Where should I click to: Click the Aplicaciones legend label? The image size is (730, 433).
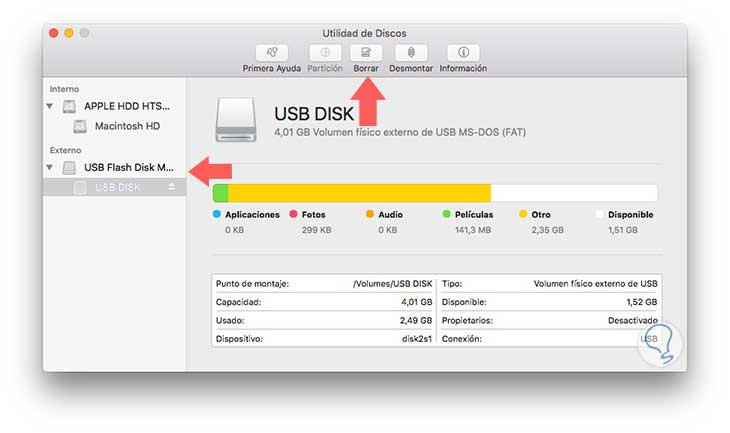pyautogui.click(x=252, y=215)
